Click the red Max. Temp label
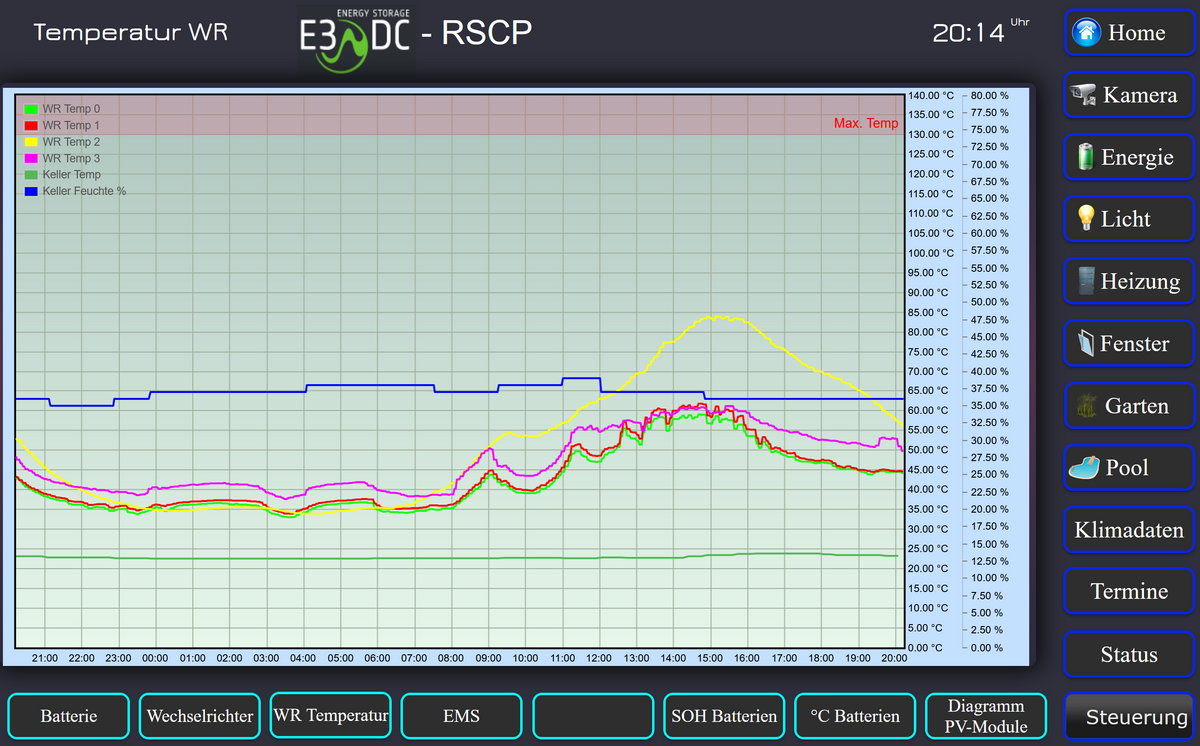This screenshot has height=746, width=1200. (866, 124)
